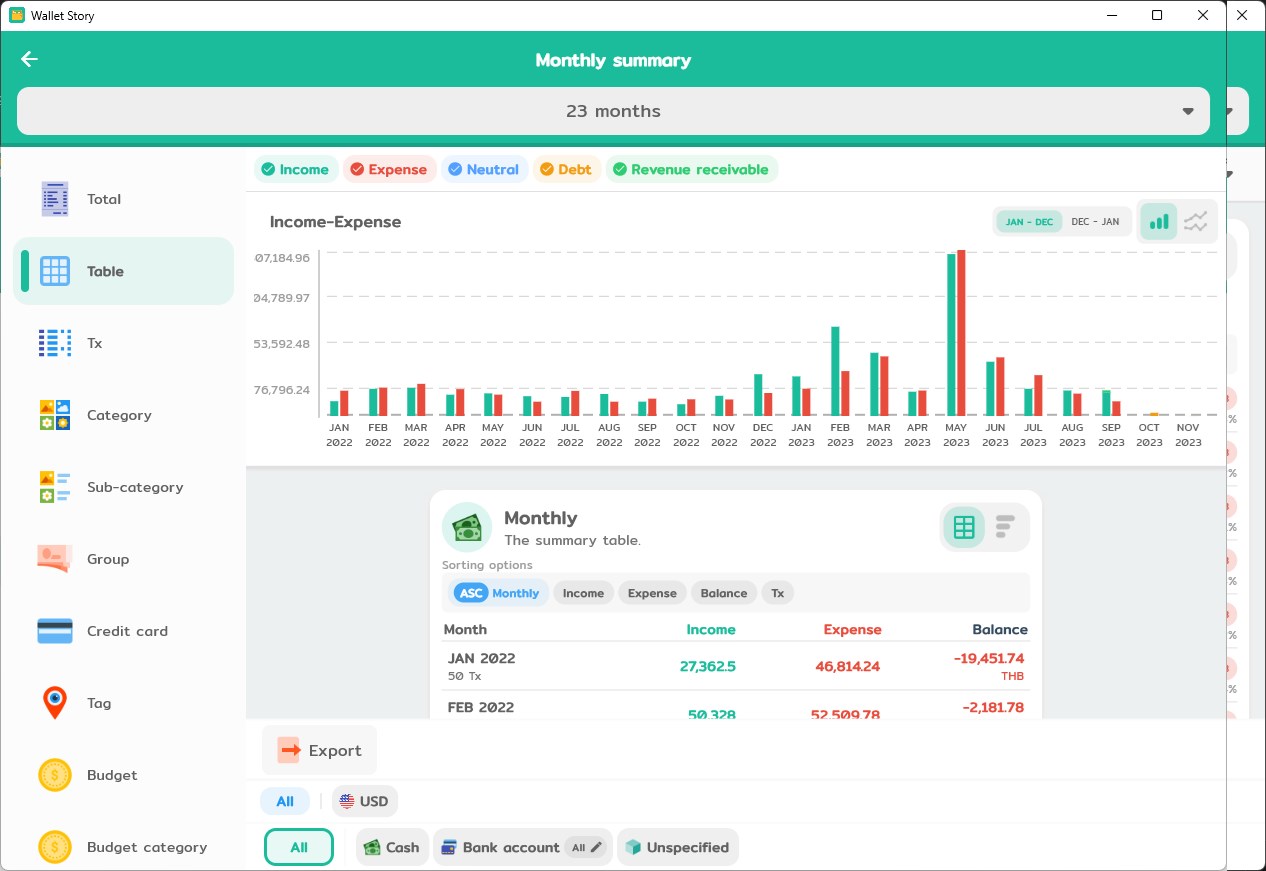Click the Tag location pin icon
Viewport: 1266px width, 871px height.
[55, 703]
